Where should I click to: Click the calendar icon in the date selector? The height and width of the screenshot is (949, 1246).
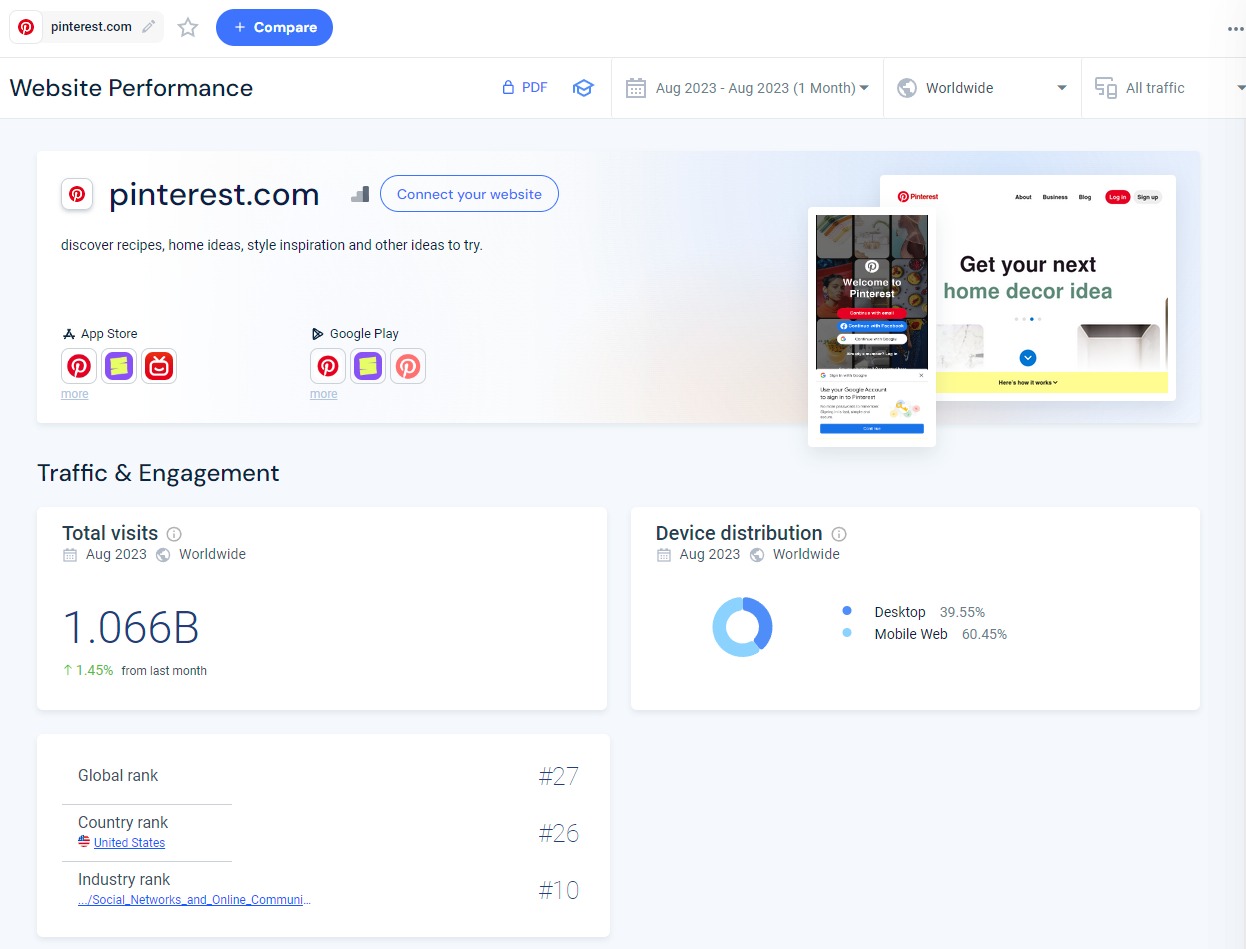[x=636, y=88]
